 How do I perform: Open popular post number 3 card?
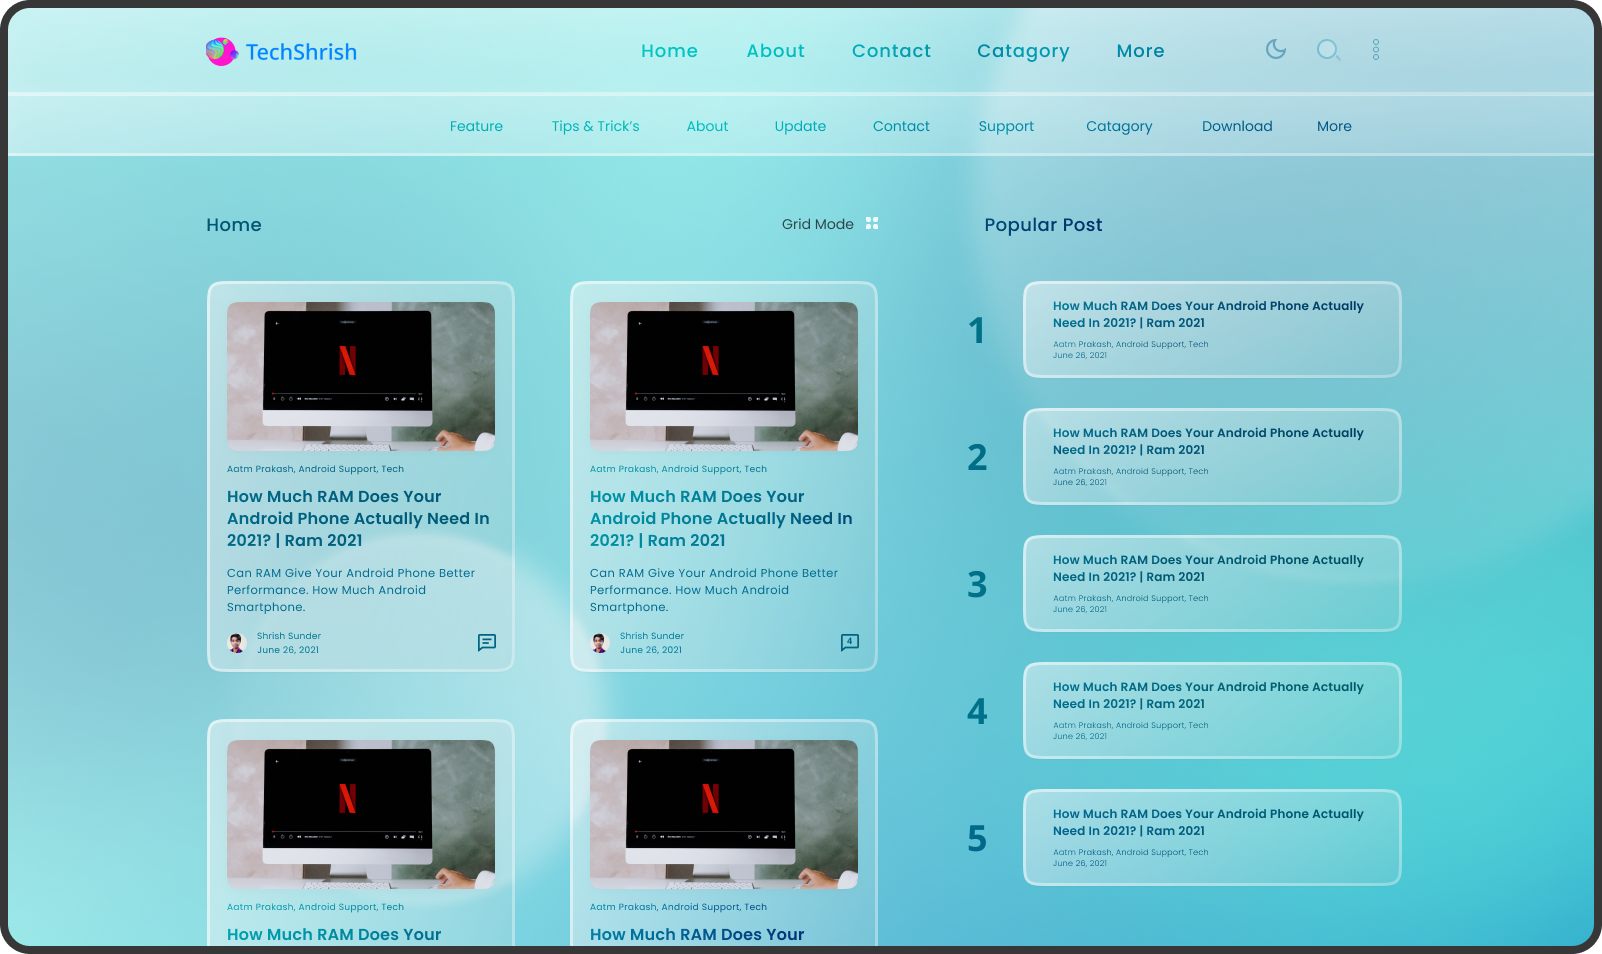(x=1212, y=583)
